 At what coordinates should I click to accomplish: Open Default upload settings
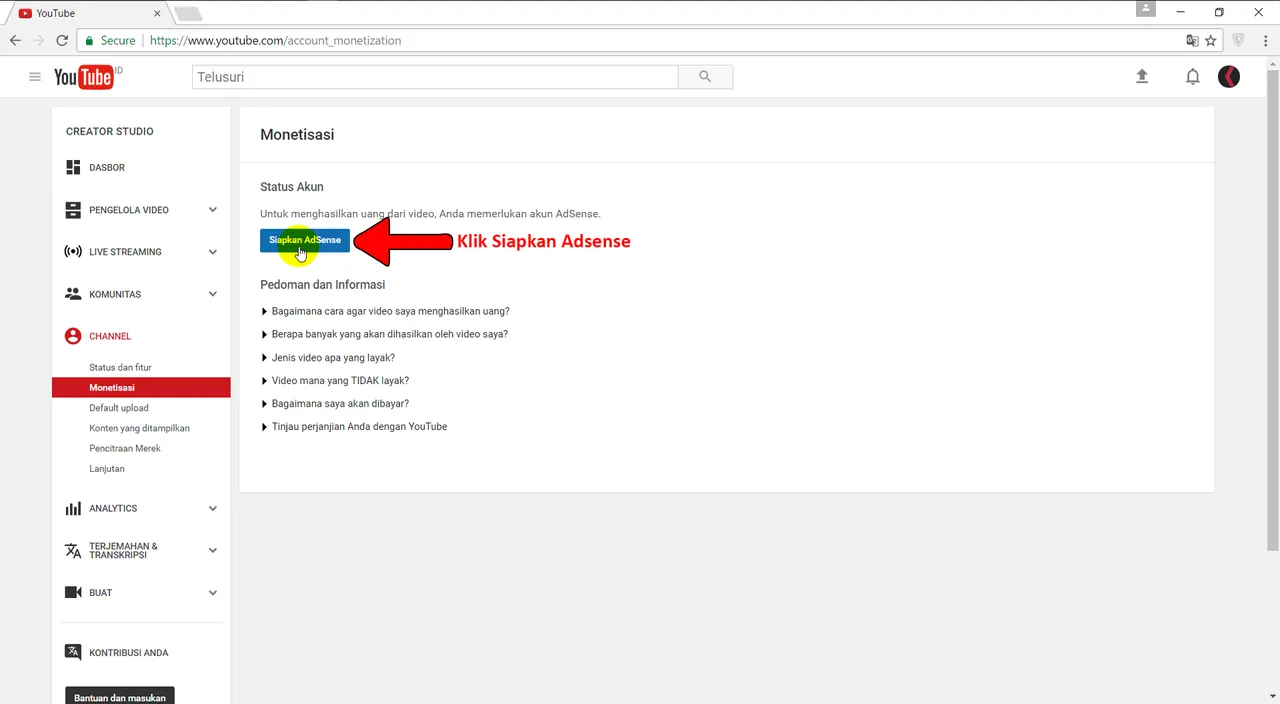pyautogui.click(x=119, y=408)
